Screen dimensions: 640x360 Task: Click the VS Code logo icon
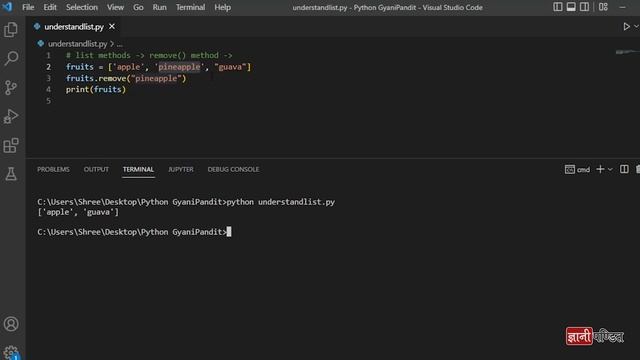coord(7,7)
